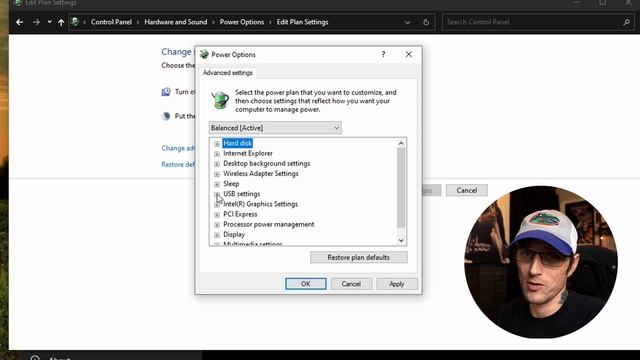Open Control Panel breadcrumb

[x=111, y=22]
